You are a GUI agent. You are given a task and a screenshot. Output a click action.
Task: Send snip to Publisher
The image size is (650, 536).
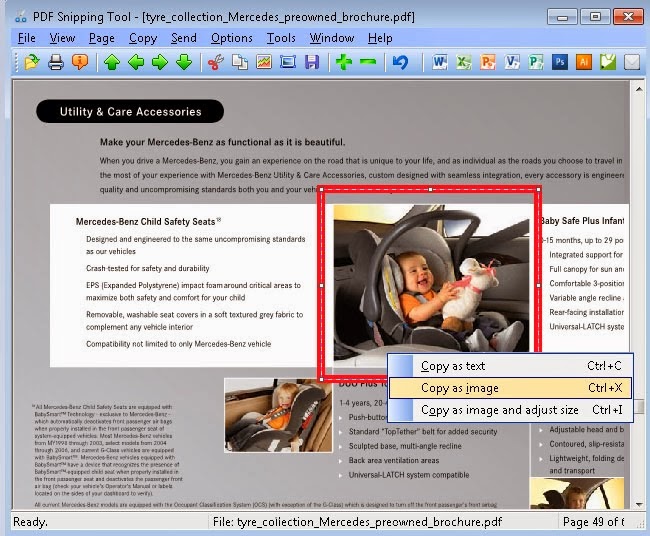(536, 62)
